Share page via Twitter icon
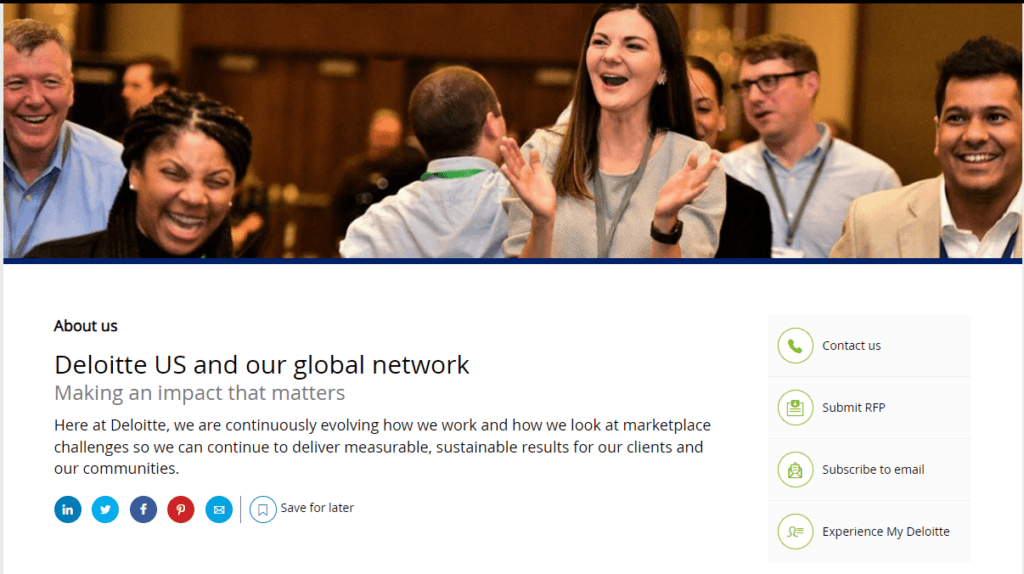1024x574 pixels. [105, 509]
